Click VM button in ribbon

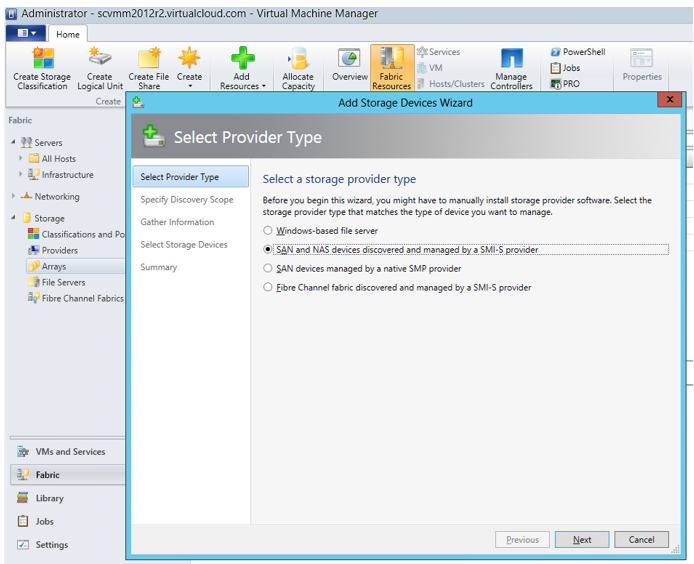430,68
